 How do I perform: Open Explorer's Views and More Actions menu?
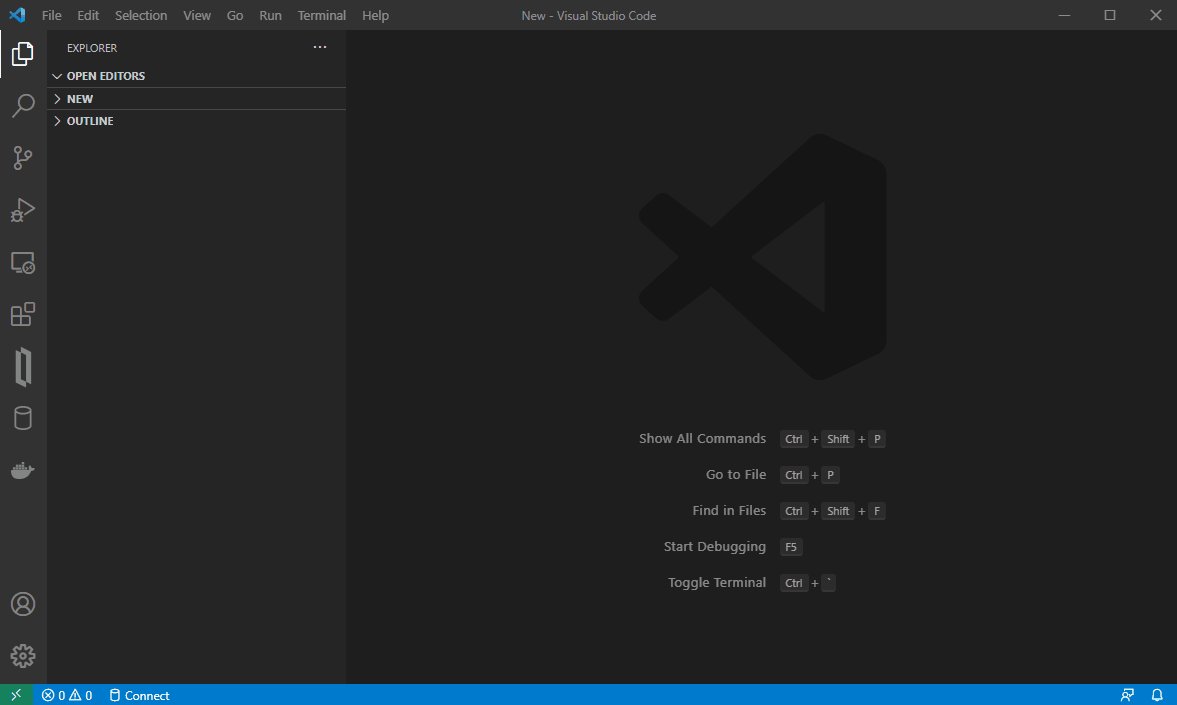click(319, 47)
